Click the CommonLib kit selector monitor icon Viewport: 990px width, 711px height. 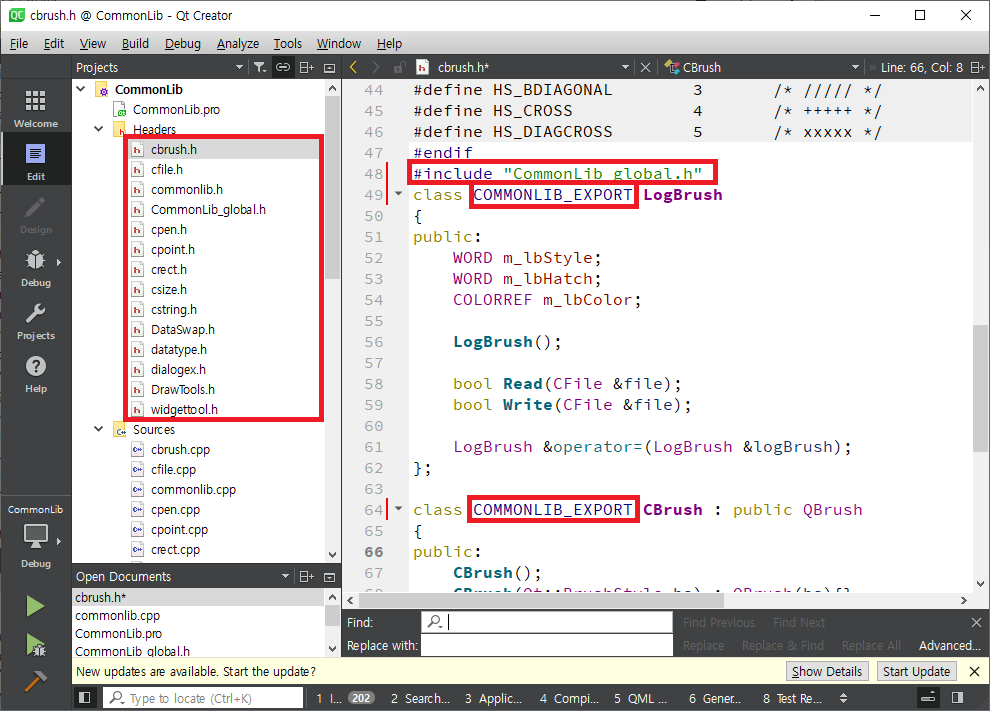(x=35, y=536)
